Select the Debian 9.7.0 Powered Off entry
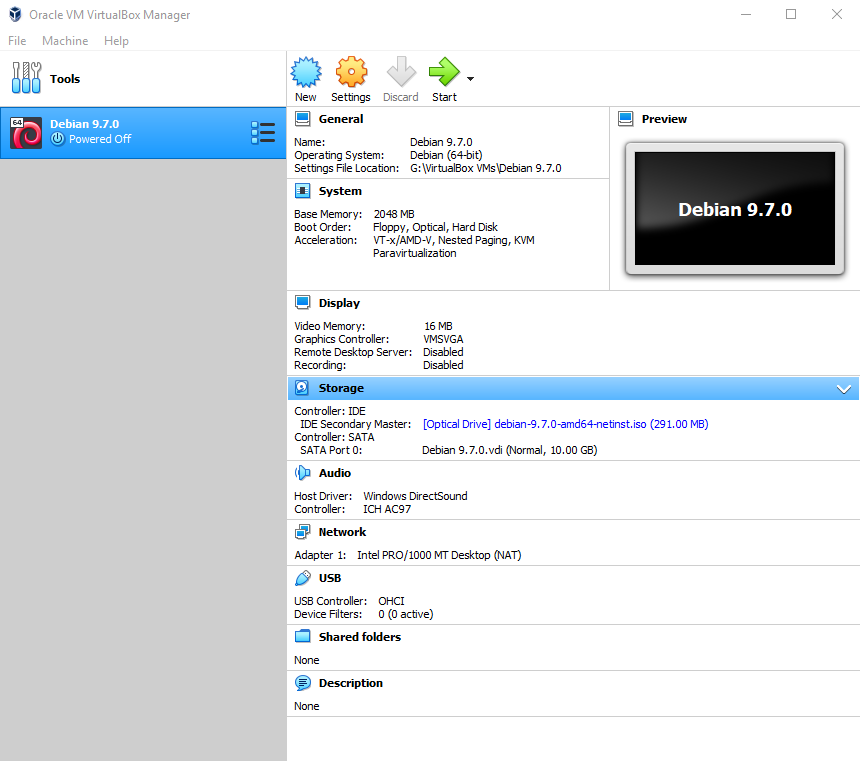 tap(143, 133)
